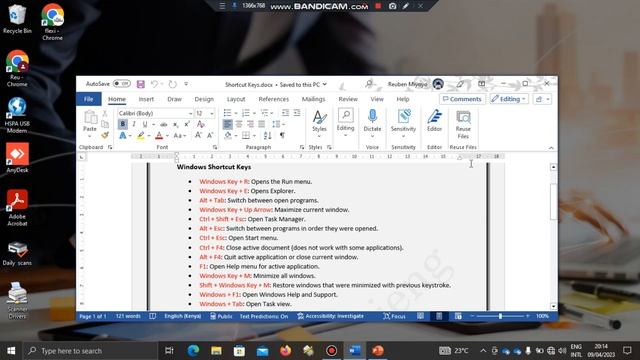Apply yellow text highlight color
This screenshot has width=640, height=360.
coord(141,136)
